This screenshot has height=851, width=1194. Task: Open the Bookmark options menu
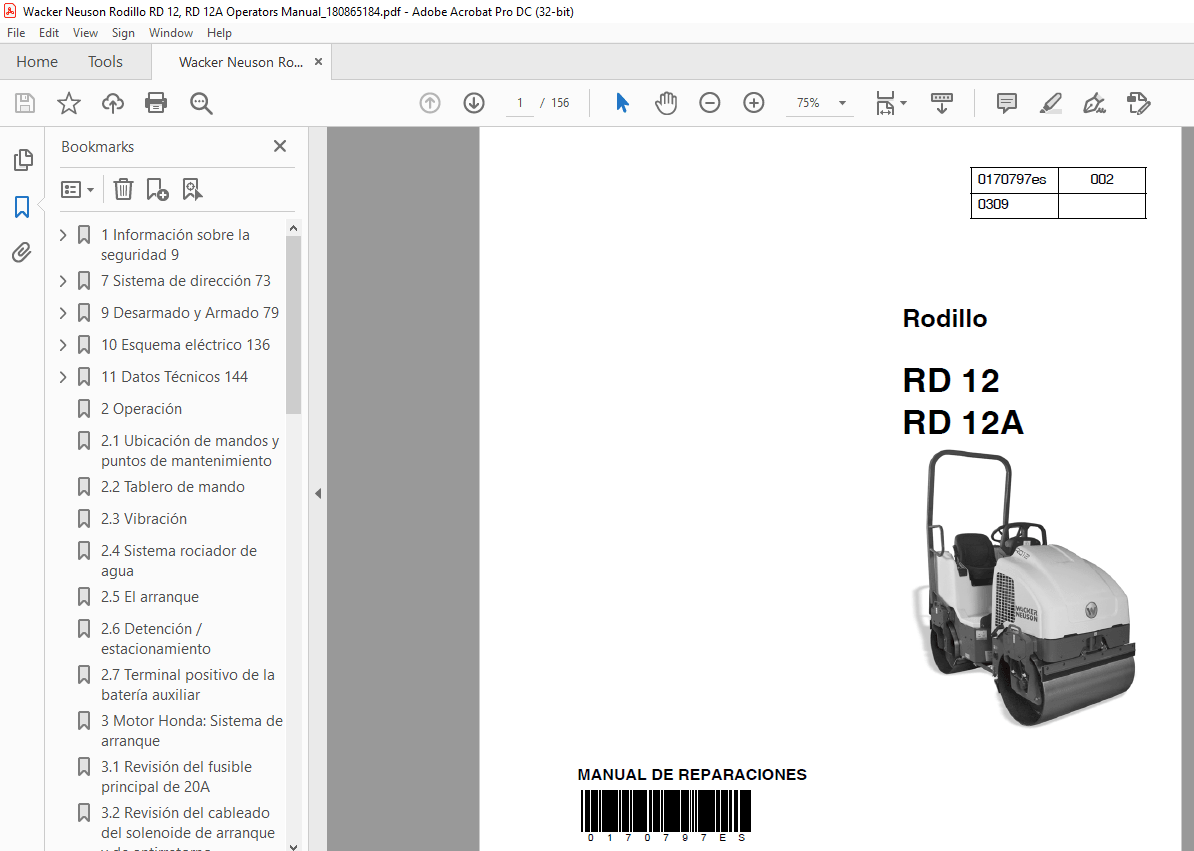click(77, 189)
